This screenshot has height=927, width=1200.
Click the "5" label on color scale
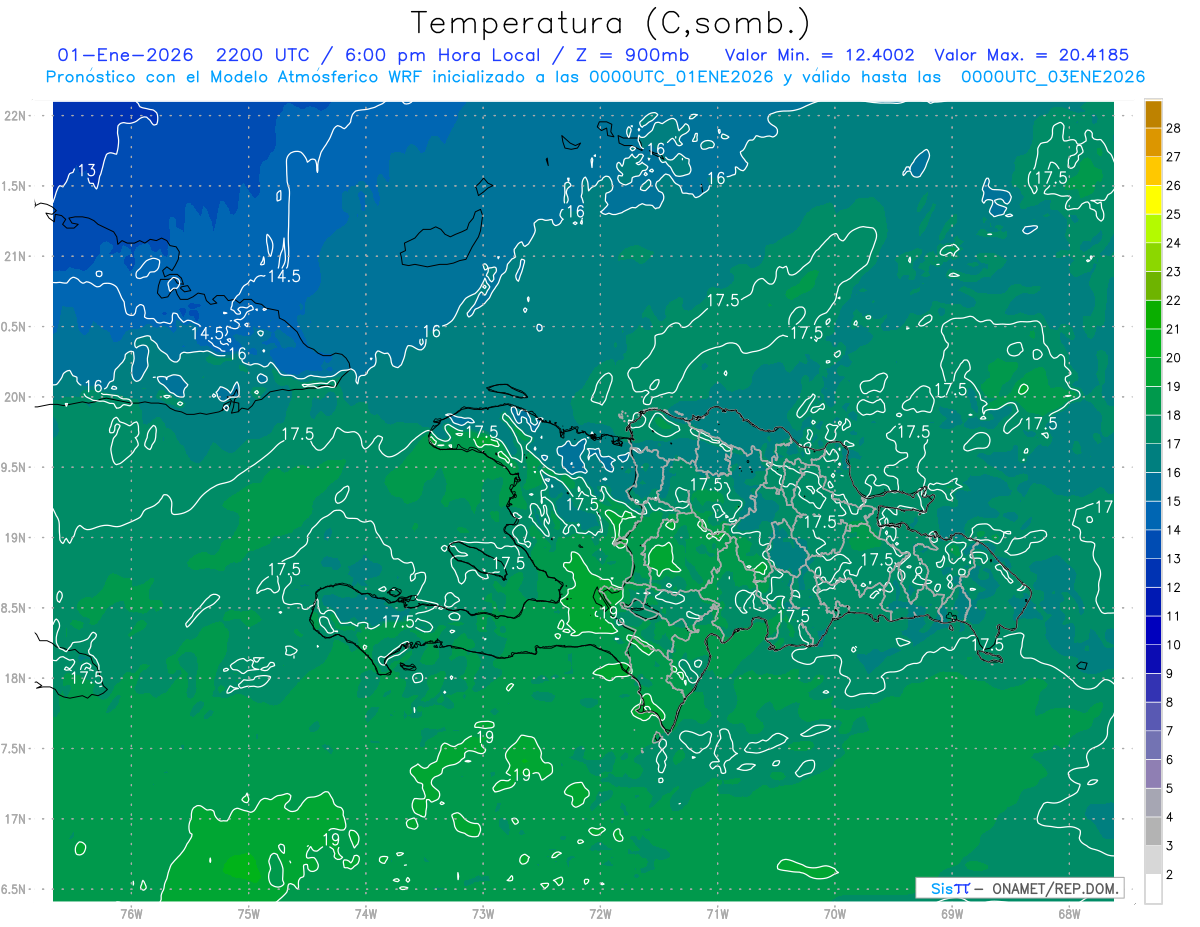[x=1170, y=789]
